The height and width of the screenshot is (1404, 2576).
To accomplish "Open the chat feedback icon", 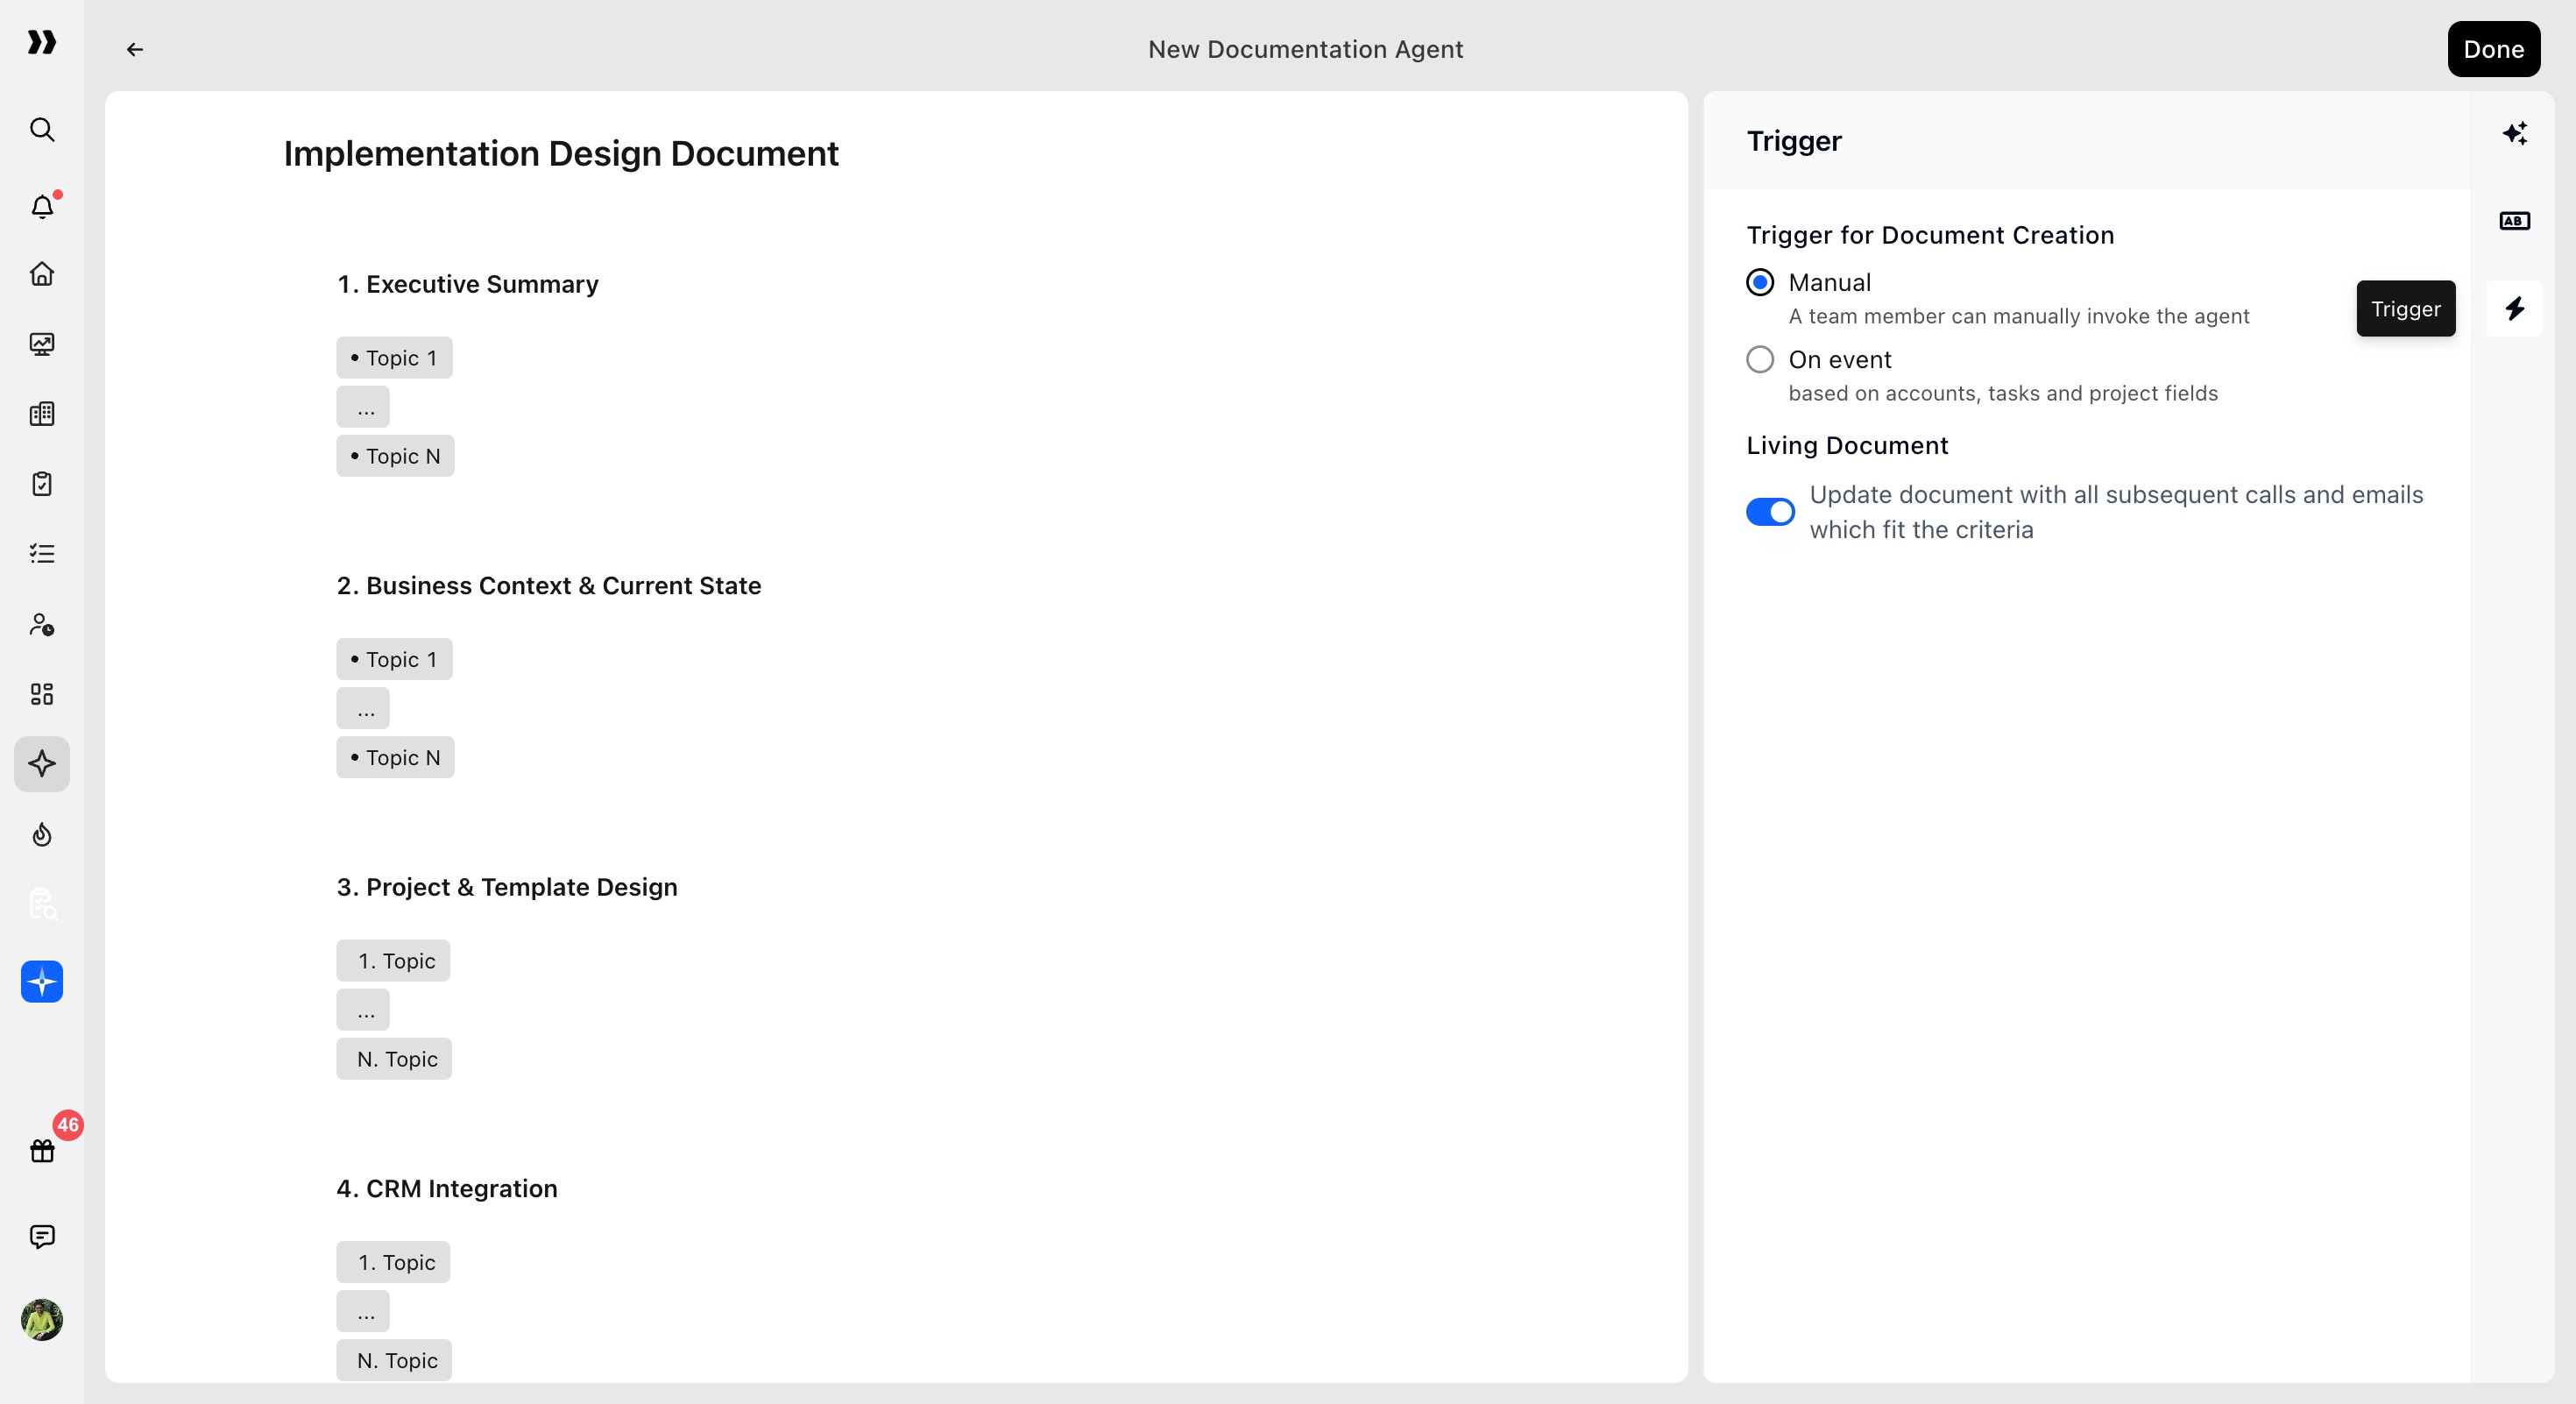I will (x=42, y=1237).
